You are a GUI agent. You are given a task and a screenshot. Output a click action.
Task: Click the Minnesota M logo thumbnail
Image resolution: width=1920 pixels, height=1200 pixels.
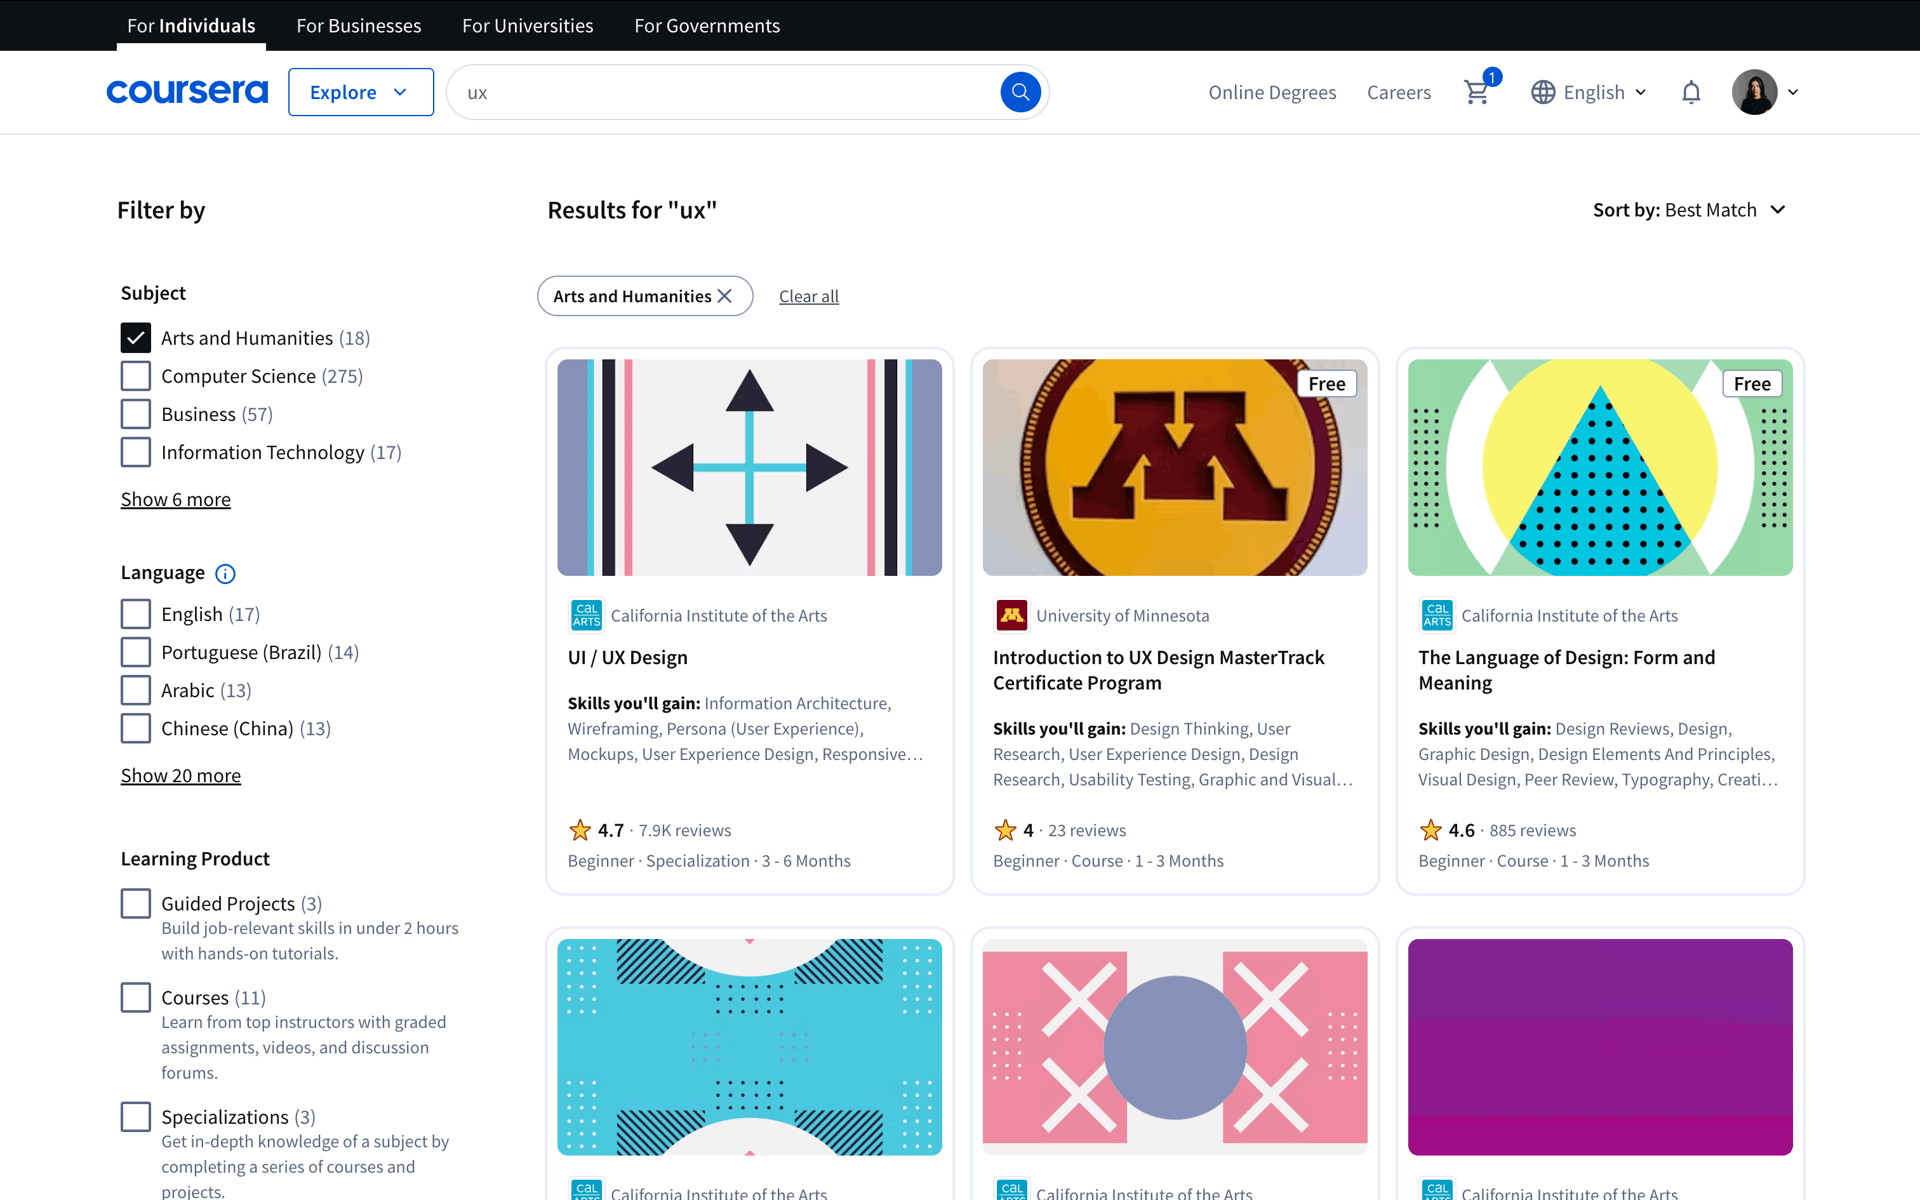[x=1175, y=467]
